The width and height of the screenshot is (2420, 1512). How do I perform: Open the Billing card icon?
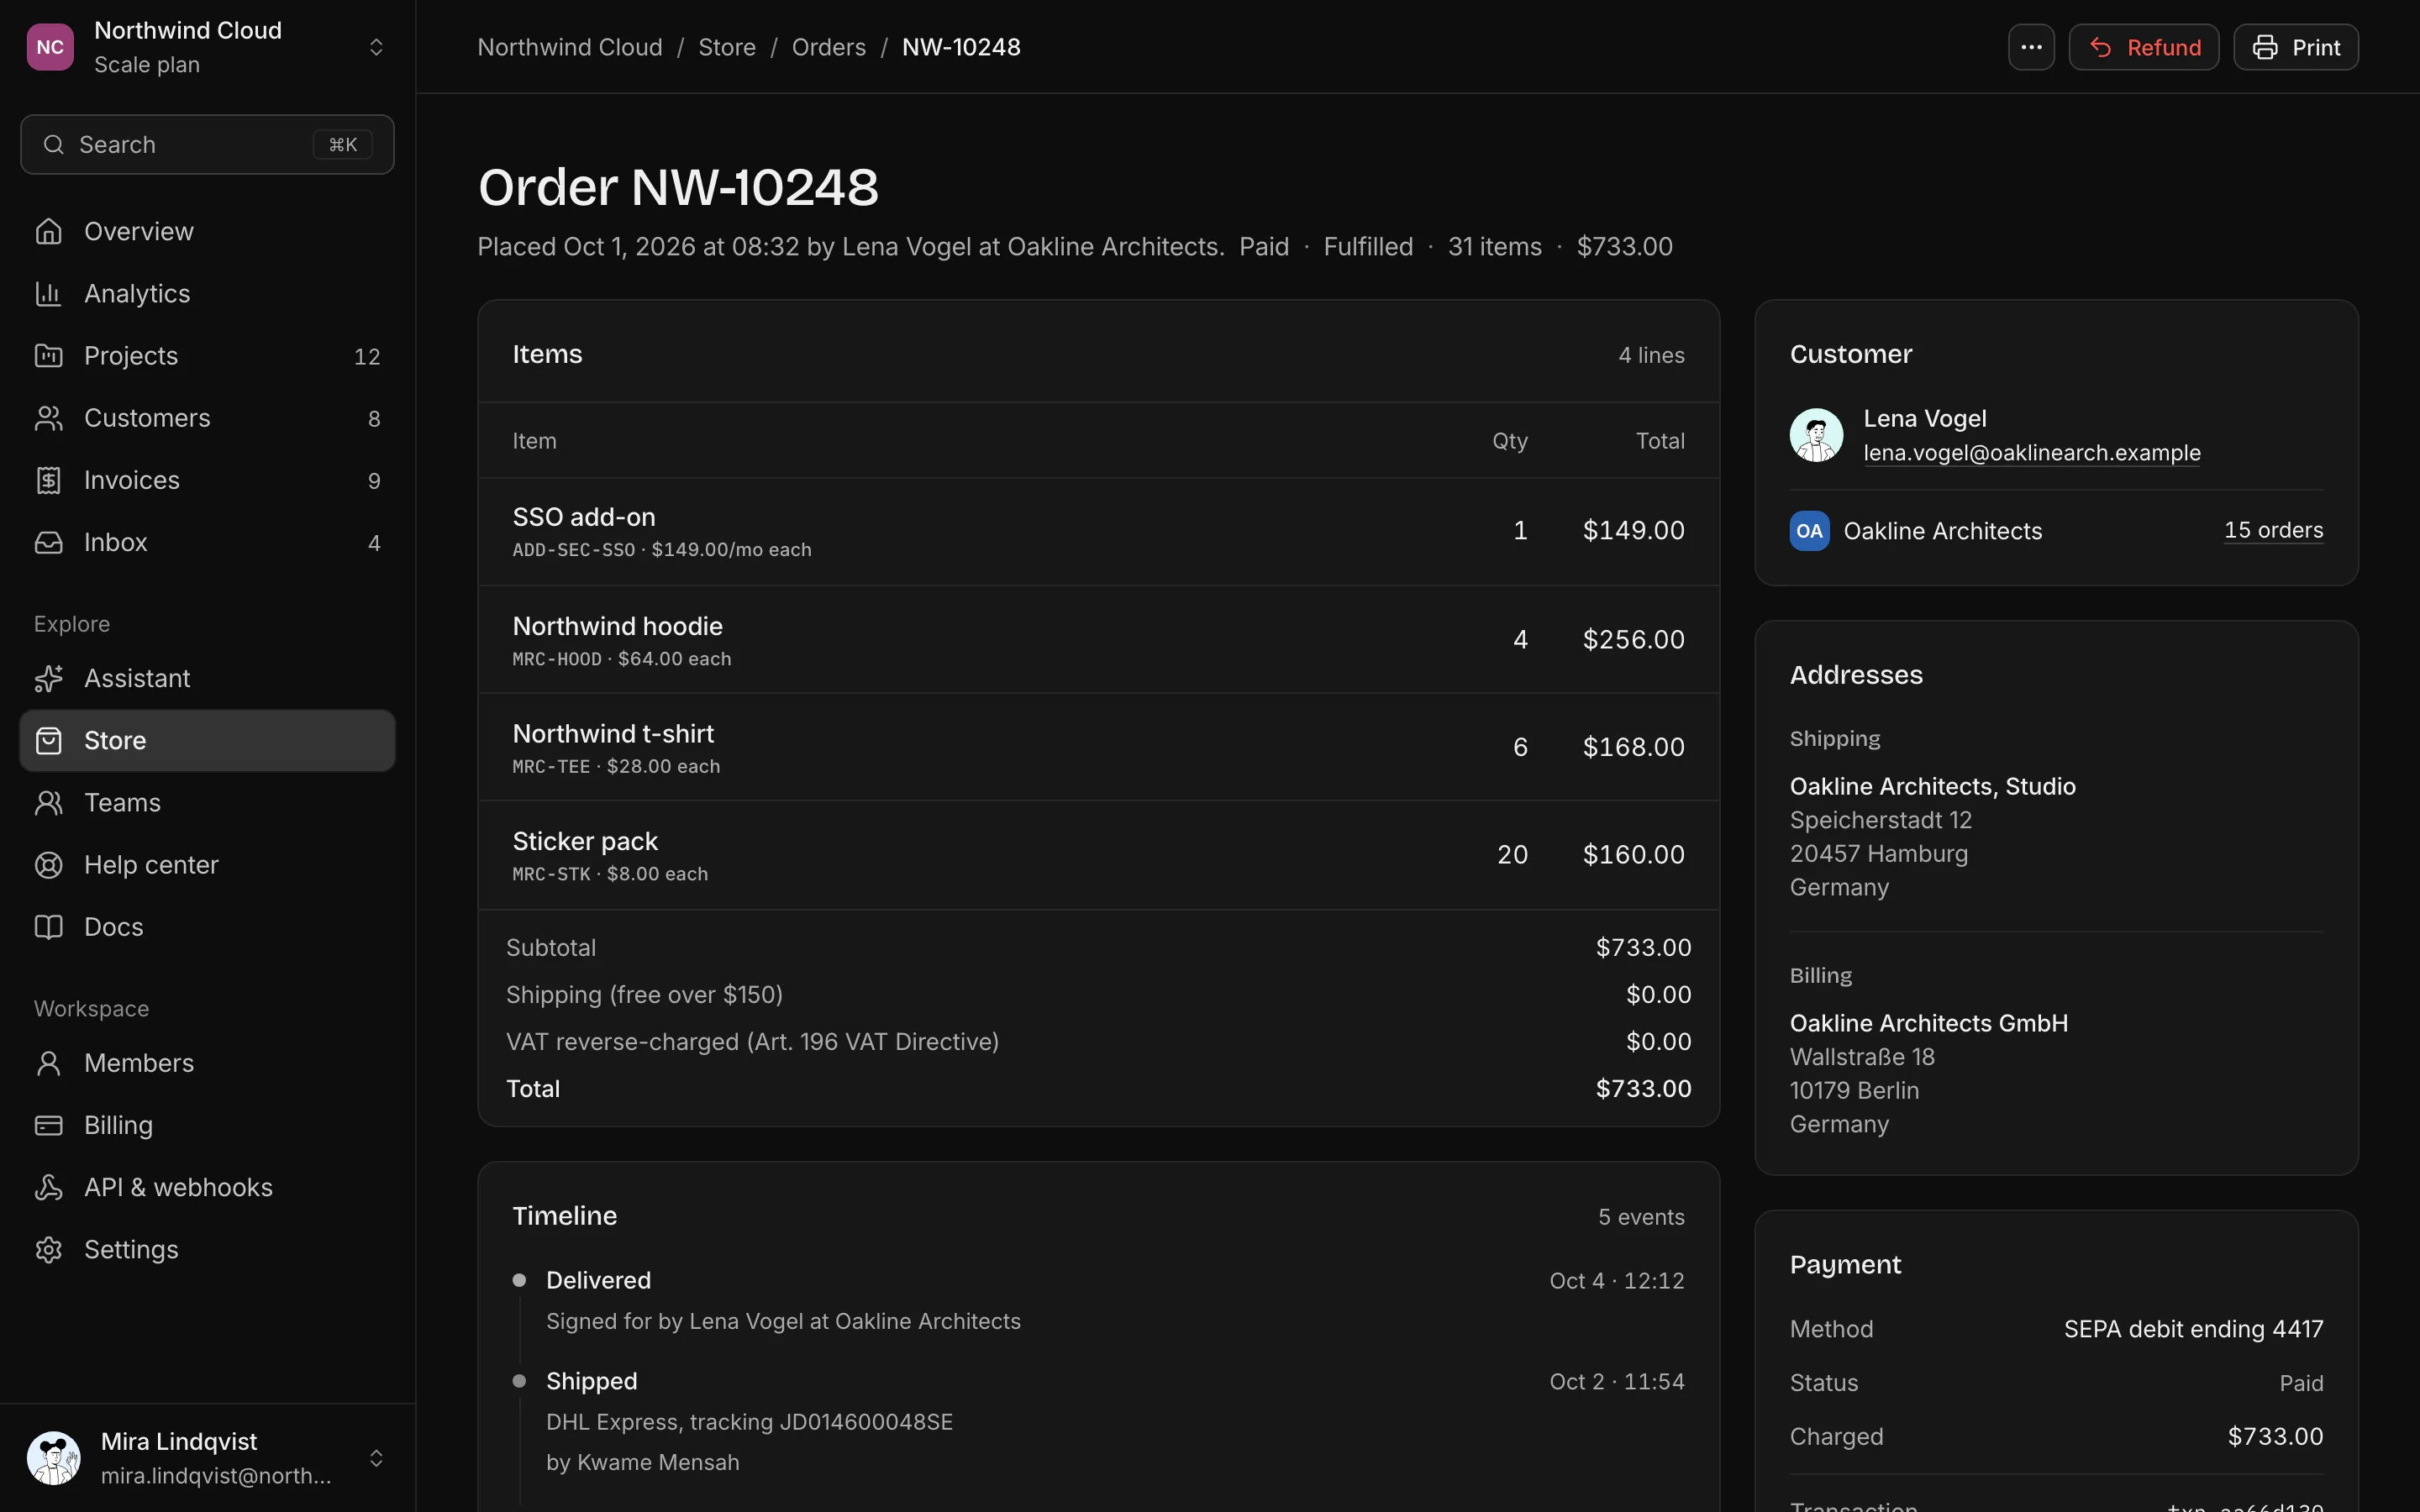point(48,1125)
